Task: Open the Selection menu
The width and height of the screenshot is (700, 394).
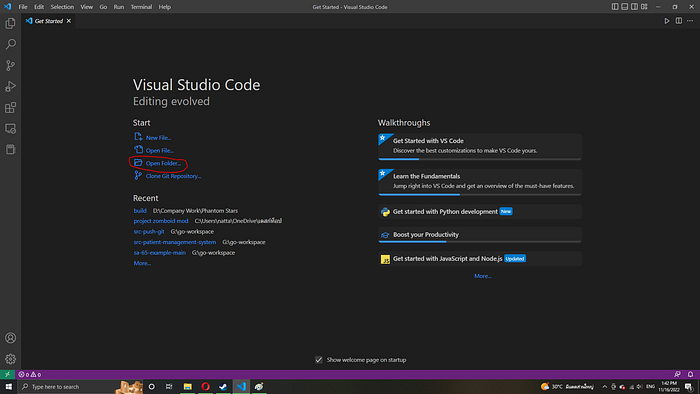Action: tap(62, 7)
